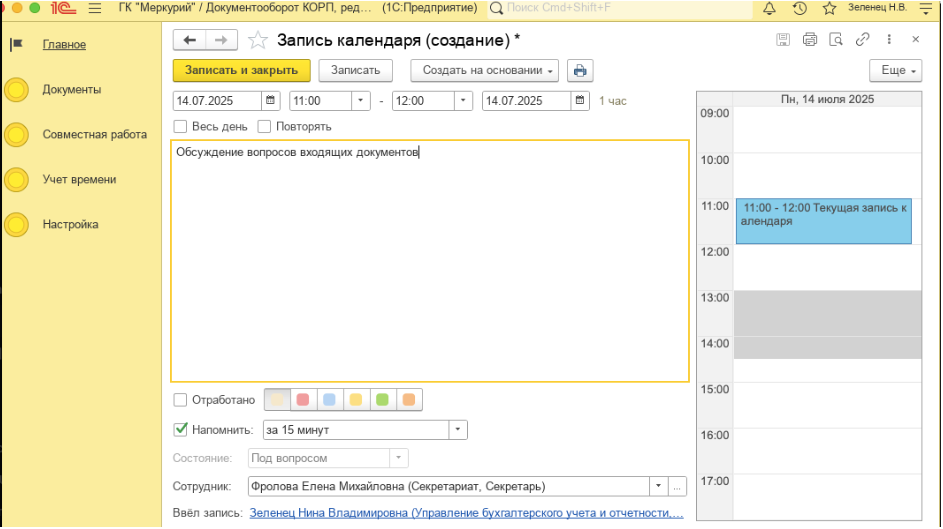Screen dimensions: 943x529
Task: Expand the start time 11:00 dropdown
Action: click(360, 101)
